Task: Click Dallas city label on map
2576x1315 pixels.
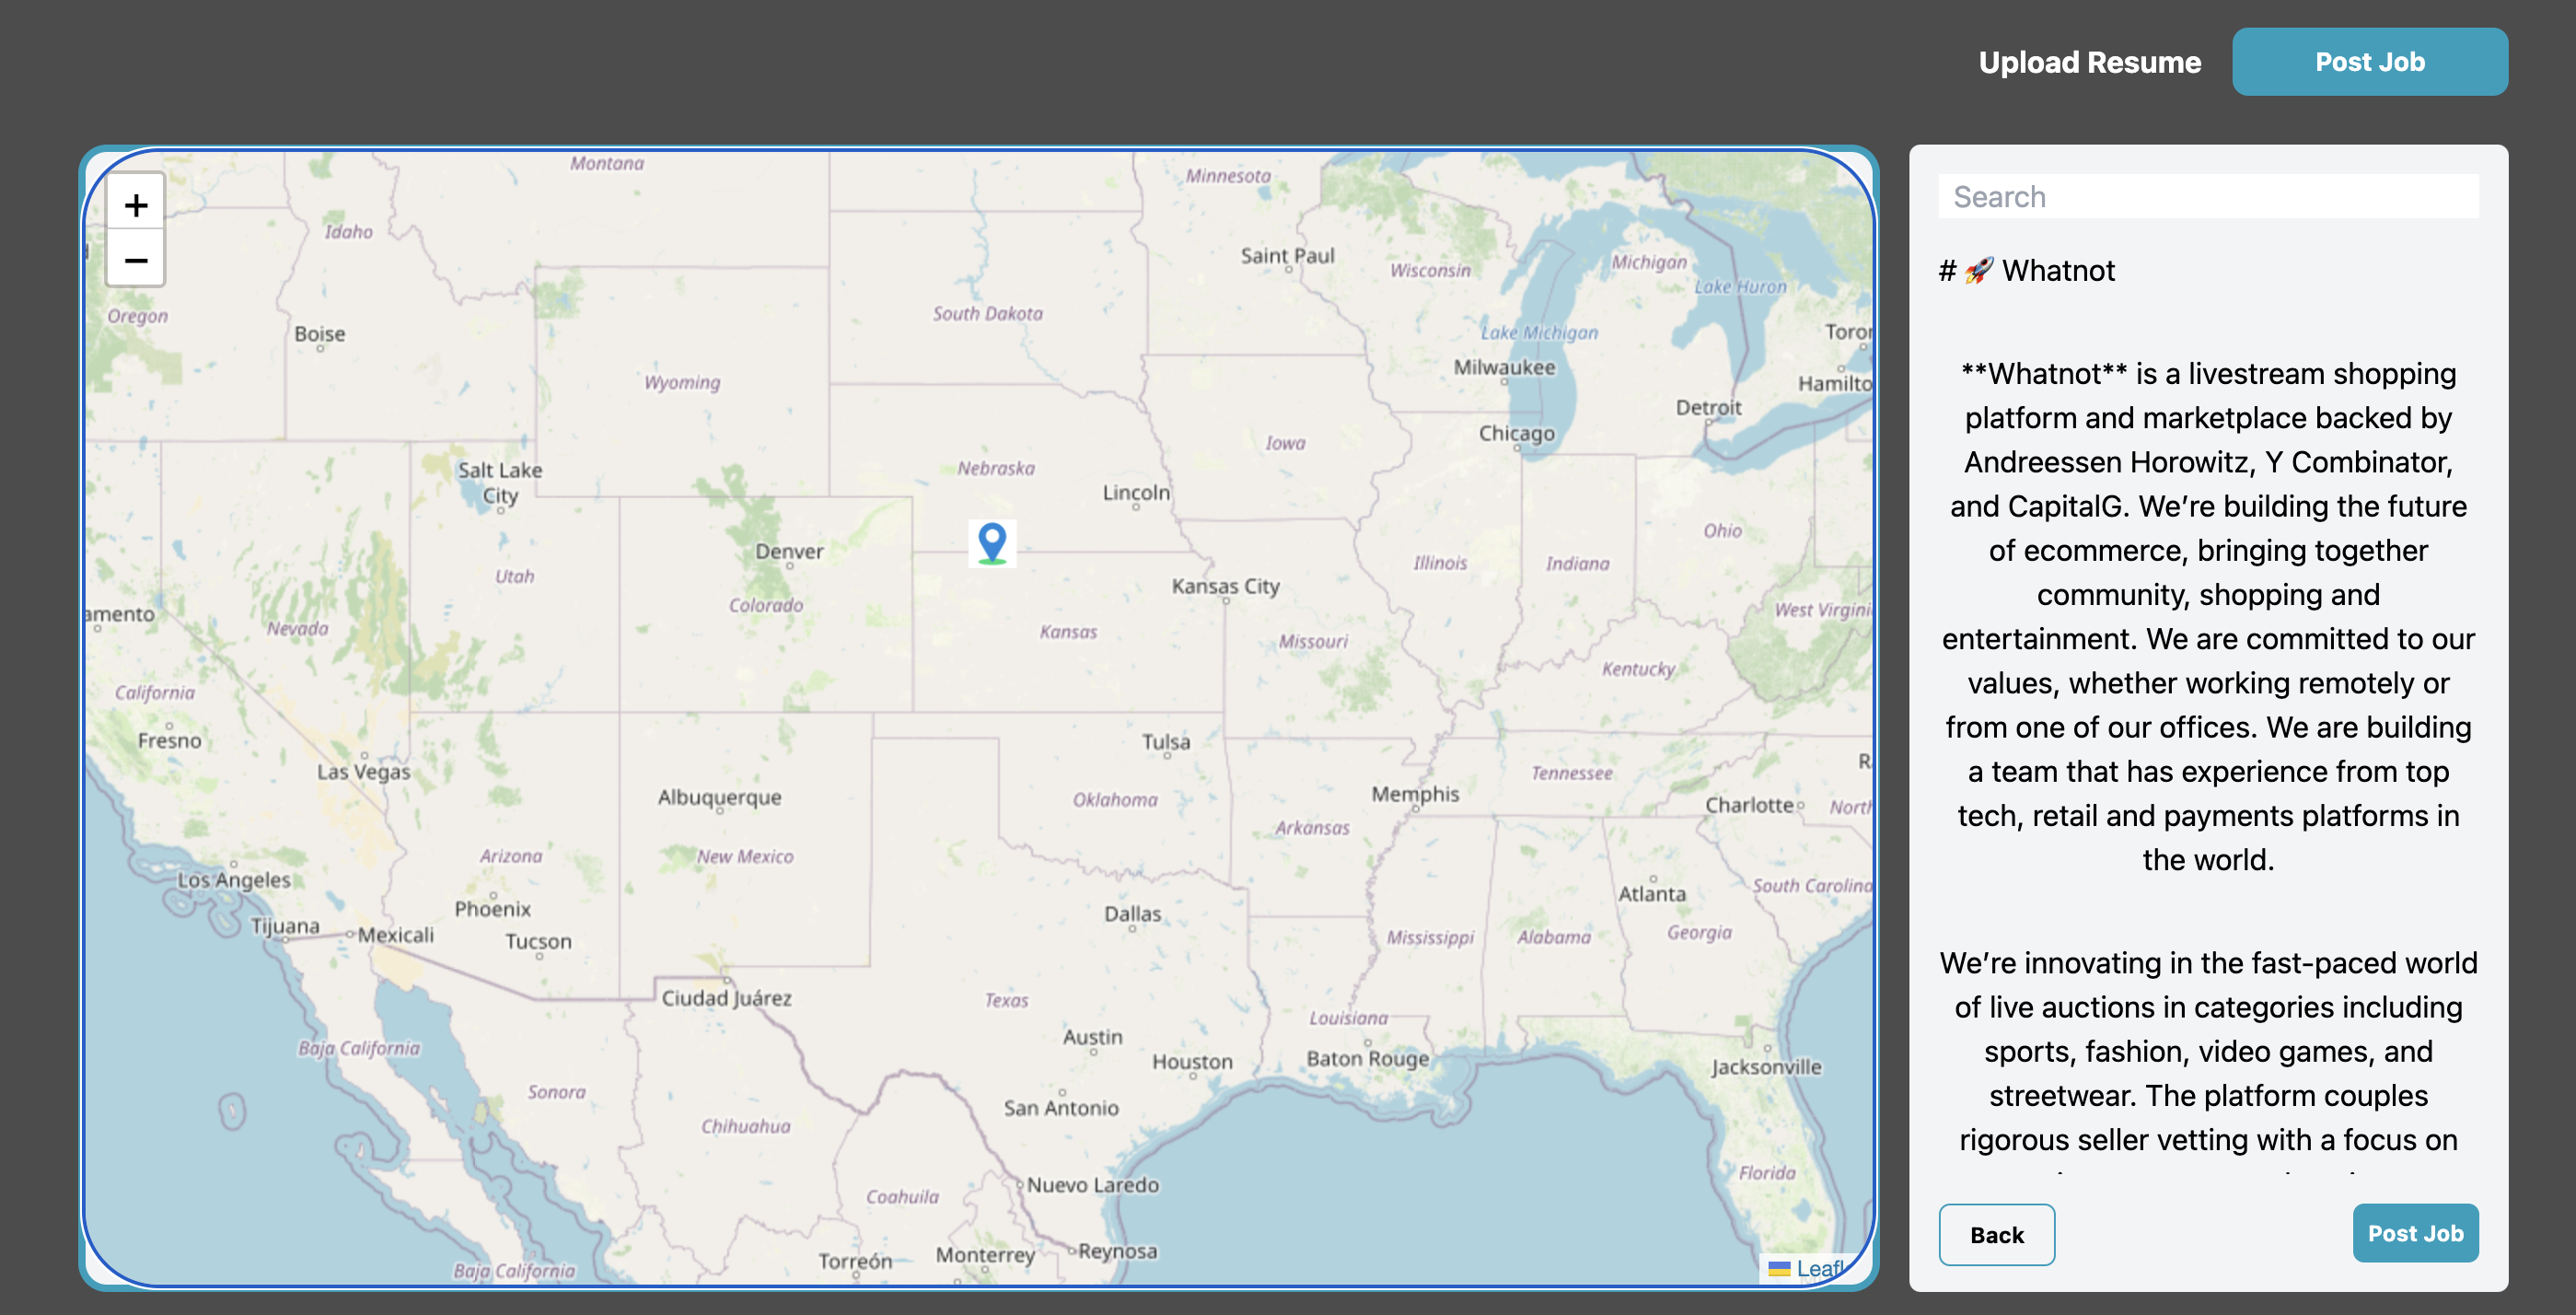Action: coord(1132,913)
